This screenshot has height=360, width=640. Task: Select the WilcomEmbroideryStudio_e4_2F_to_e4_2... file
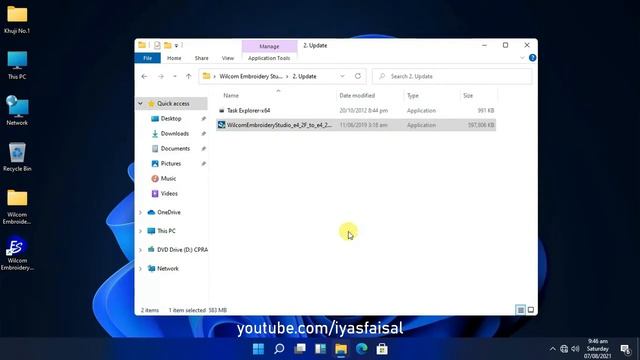(x=356, y=125)
